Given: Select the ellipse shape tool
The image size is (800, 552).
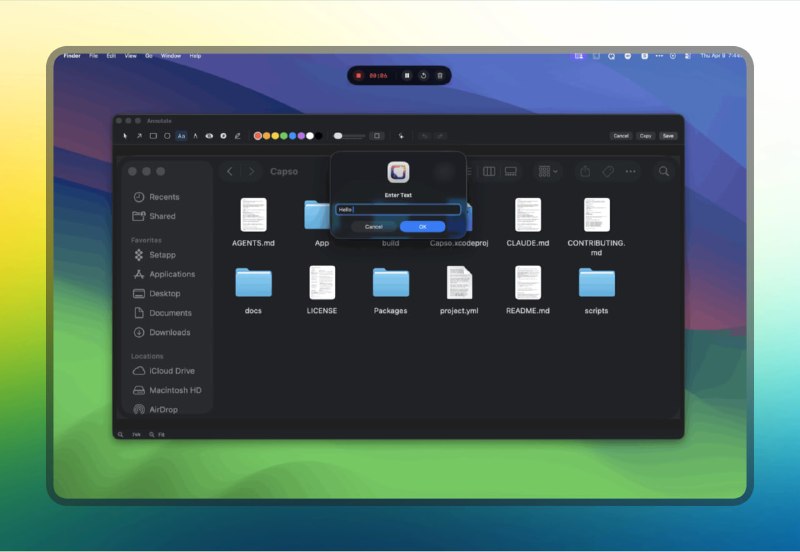Looking at the screenshot, I should [x=167, y=136].
